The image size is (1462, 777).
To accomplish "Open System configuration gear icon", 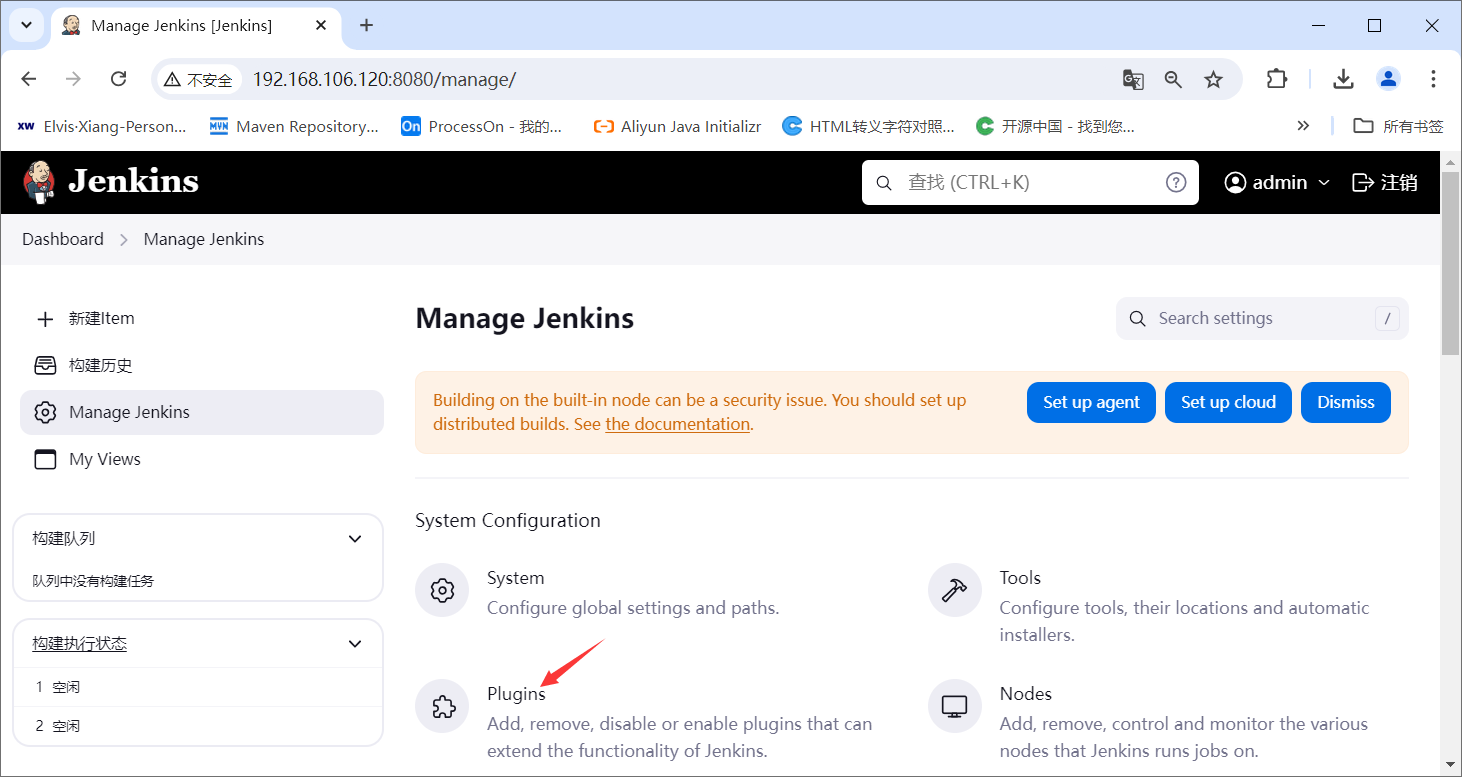I will click(x=442, y=590).
